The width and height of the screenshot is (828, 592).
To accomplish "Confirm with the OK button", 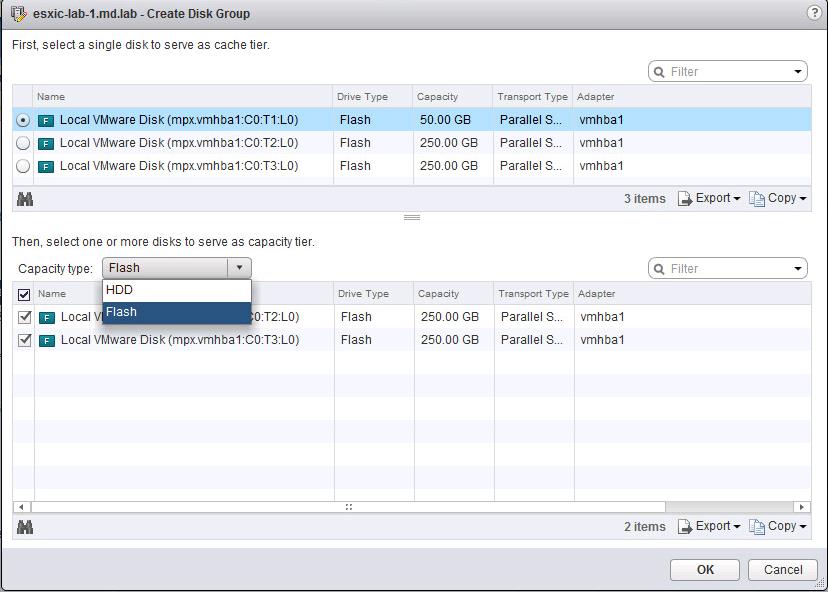I will (705, 570).
